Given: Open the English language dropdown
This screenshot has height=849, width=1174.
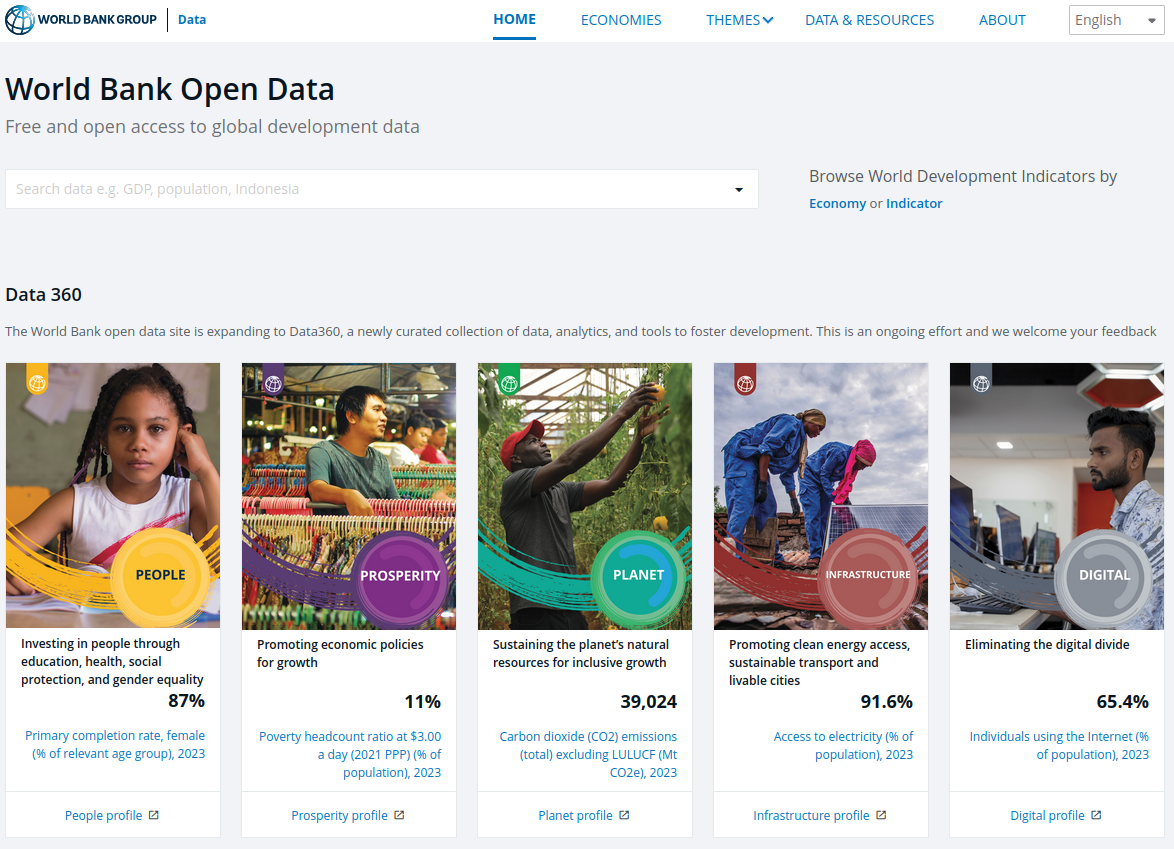Looking at the screenshot, I should point(1116,20).
